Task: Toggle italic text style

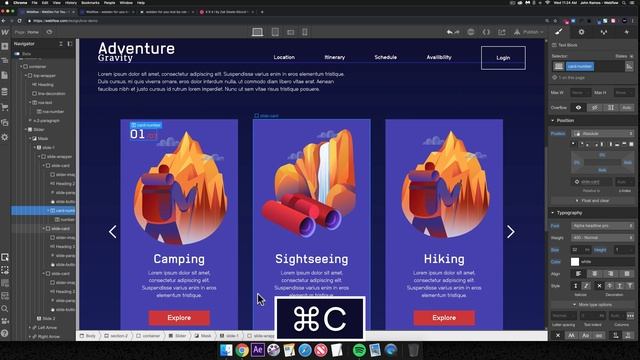Action: point(586,286)
